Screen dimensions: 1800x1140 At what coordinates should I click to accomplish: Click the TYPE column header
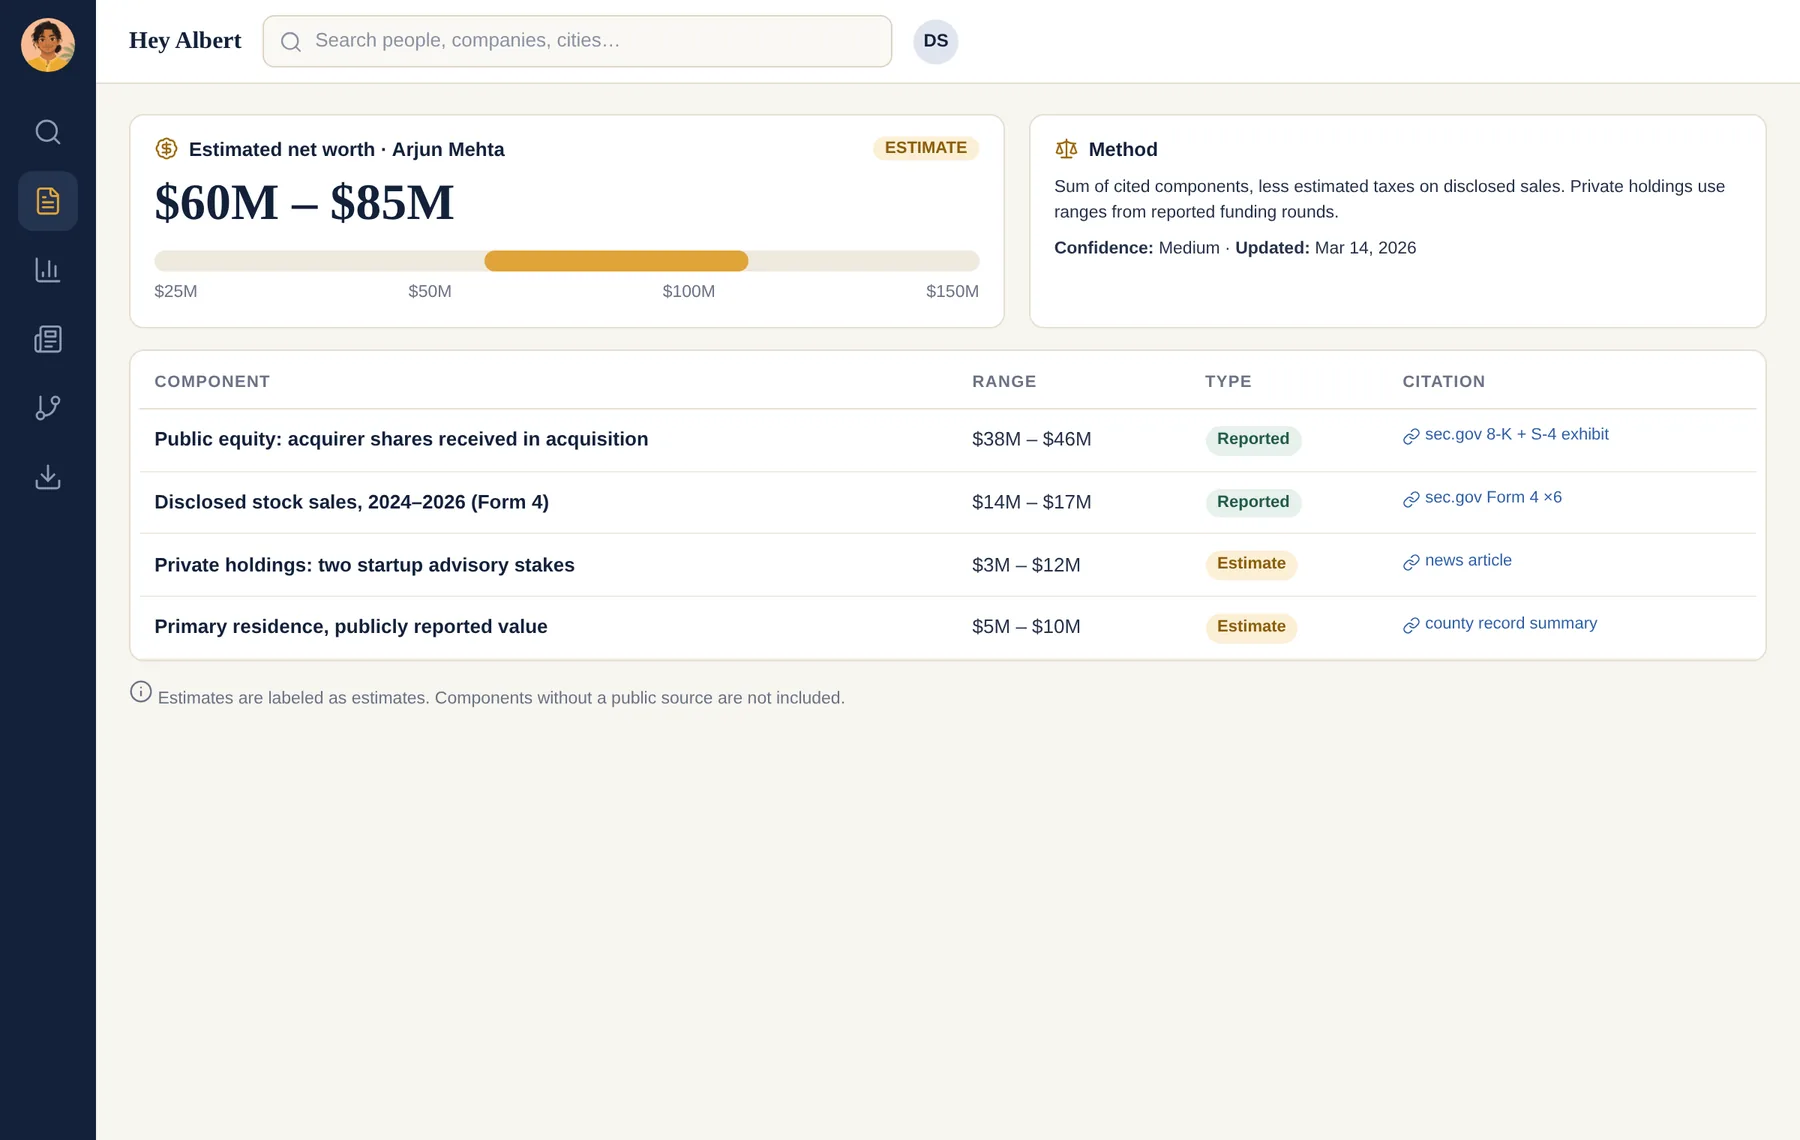[x=1228, y=382]
